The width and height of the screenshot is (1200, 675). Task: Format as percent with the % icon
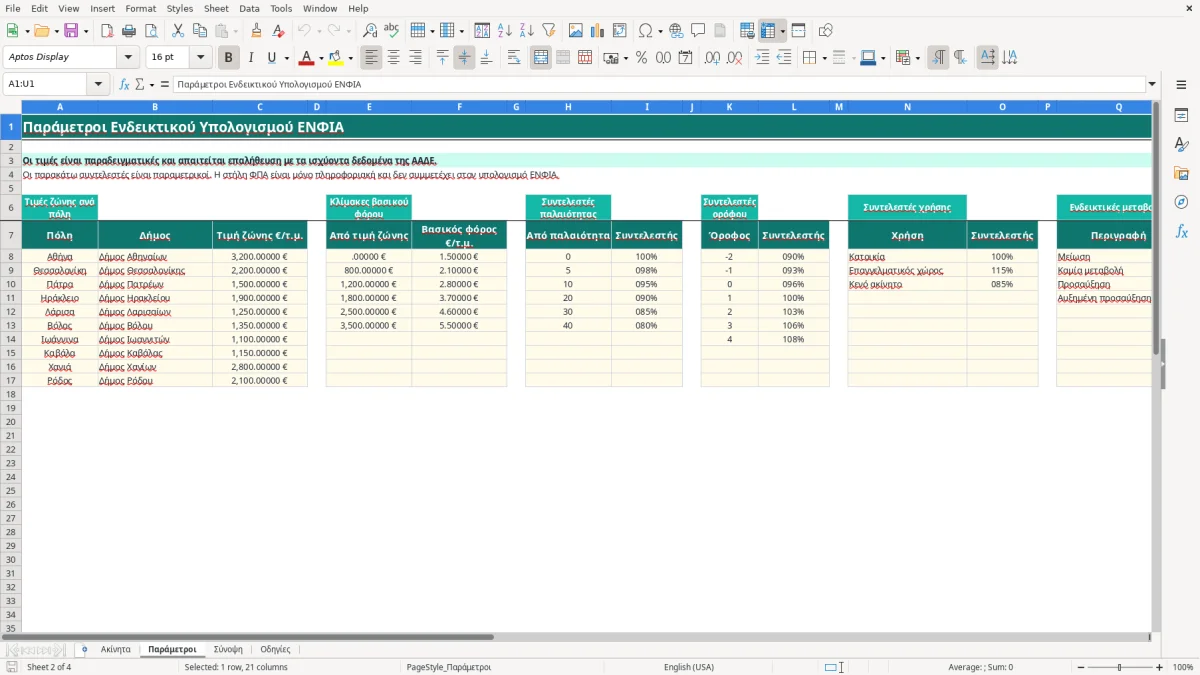coord(641,58)
